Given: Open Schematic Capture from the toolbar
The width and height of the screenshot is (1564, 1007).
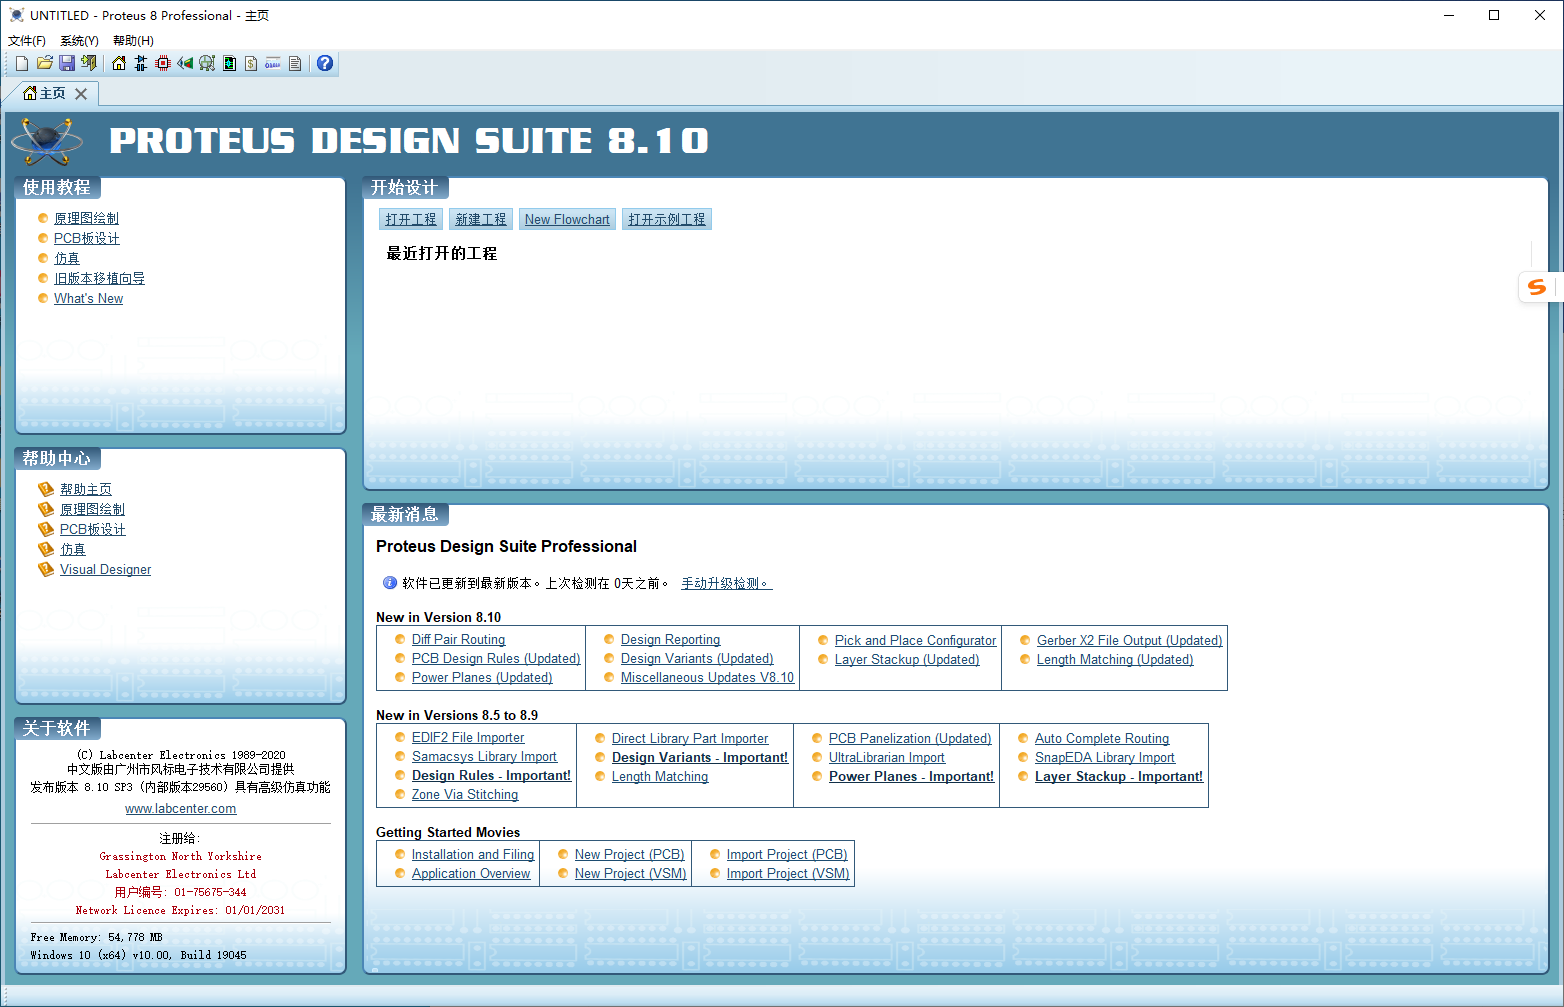Looking at the screenshot, I should pos(141,63).
